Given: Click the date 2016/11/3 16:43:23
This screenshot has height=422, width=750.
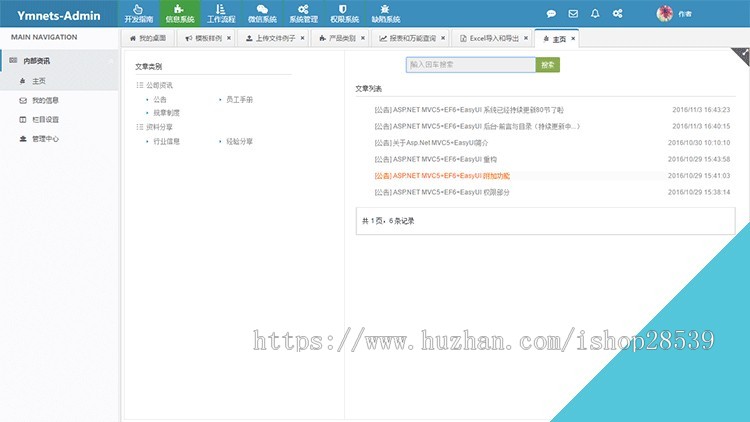Looking at the screenshot, I should [701, 110].
